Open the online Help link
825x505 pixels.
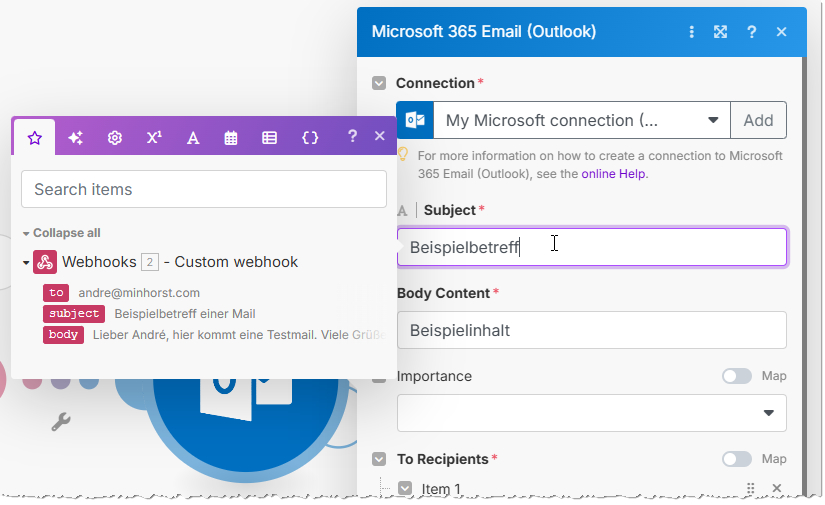click(x=614, y=174)
